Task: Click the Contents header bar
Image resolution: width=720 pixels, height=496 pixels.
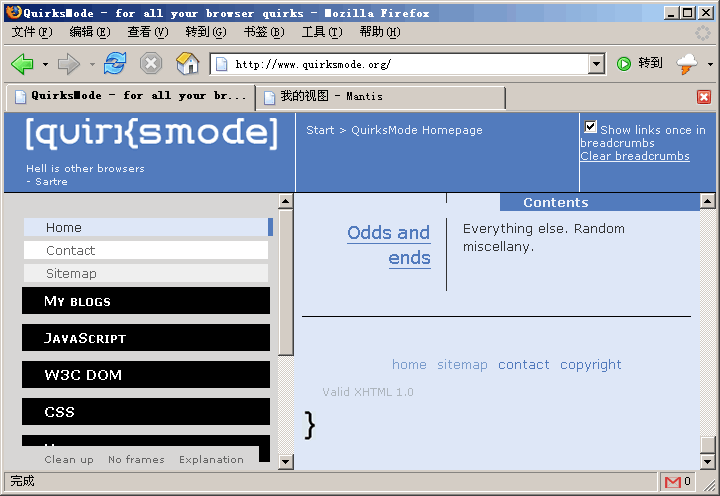Action: (600, 203)
